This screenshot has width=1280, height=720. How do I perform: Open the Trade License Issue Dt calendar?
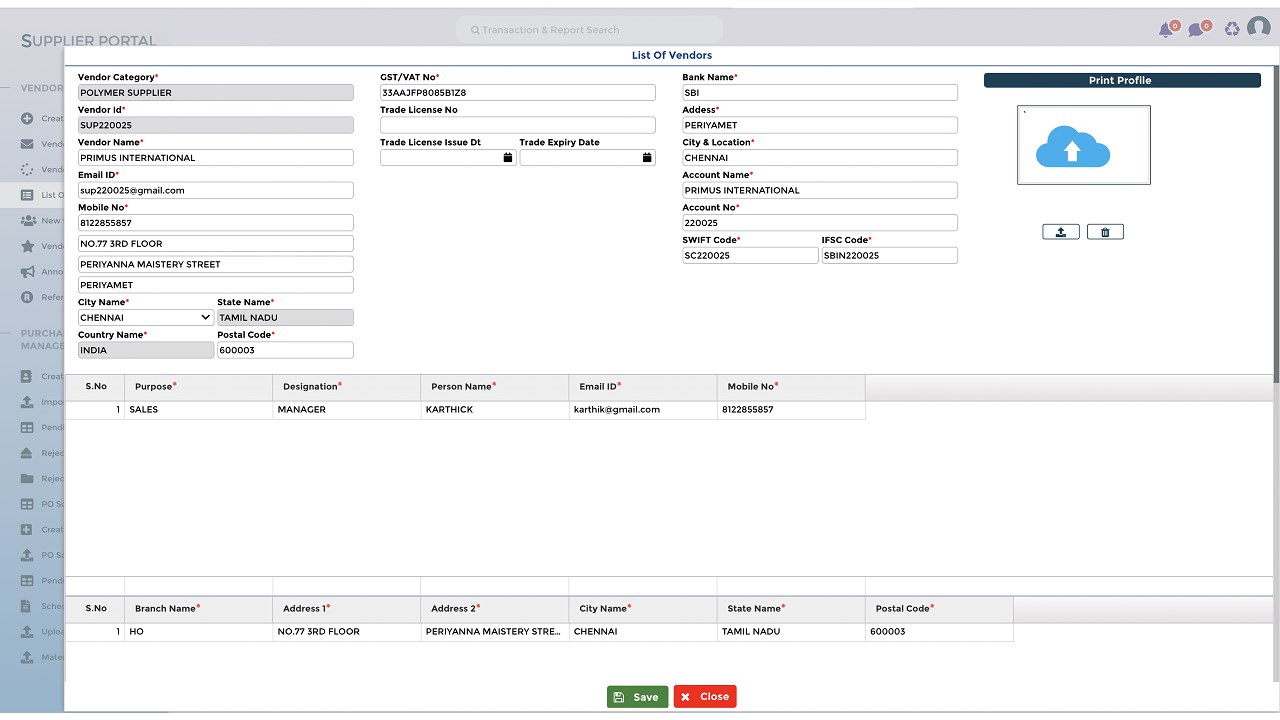508,158
